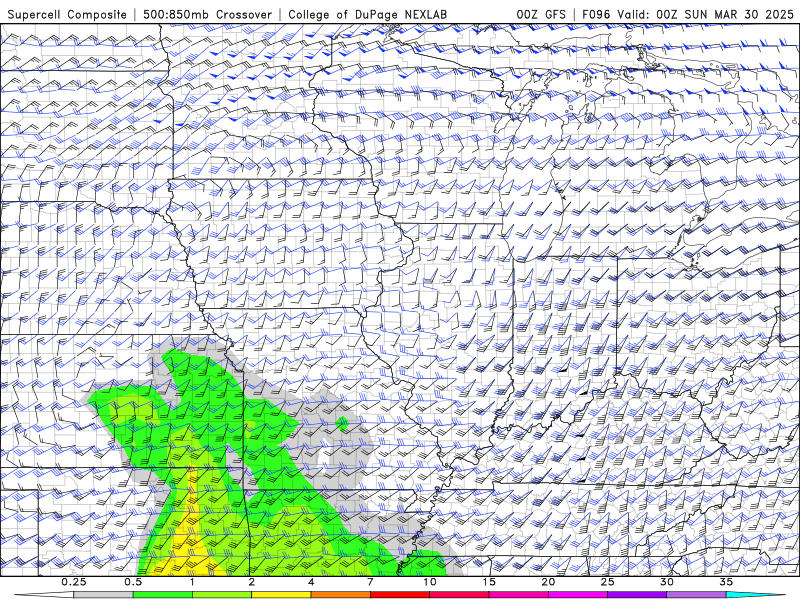This screenshot has height=600, width=800.
Task: Click the gray legend color segment
Action: click(103, 595)
